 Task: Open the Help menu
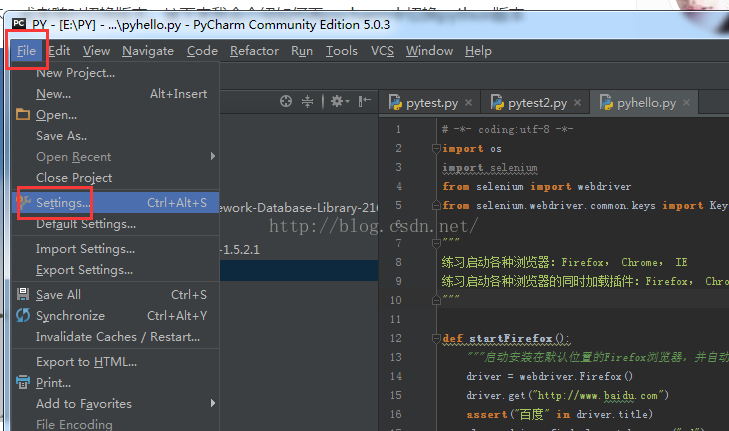click(478, 51)
